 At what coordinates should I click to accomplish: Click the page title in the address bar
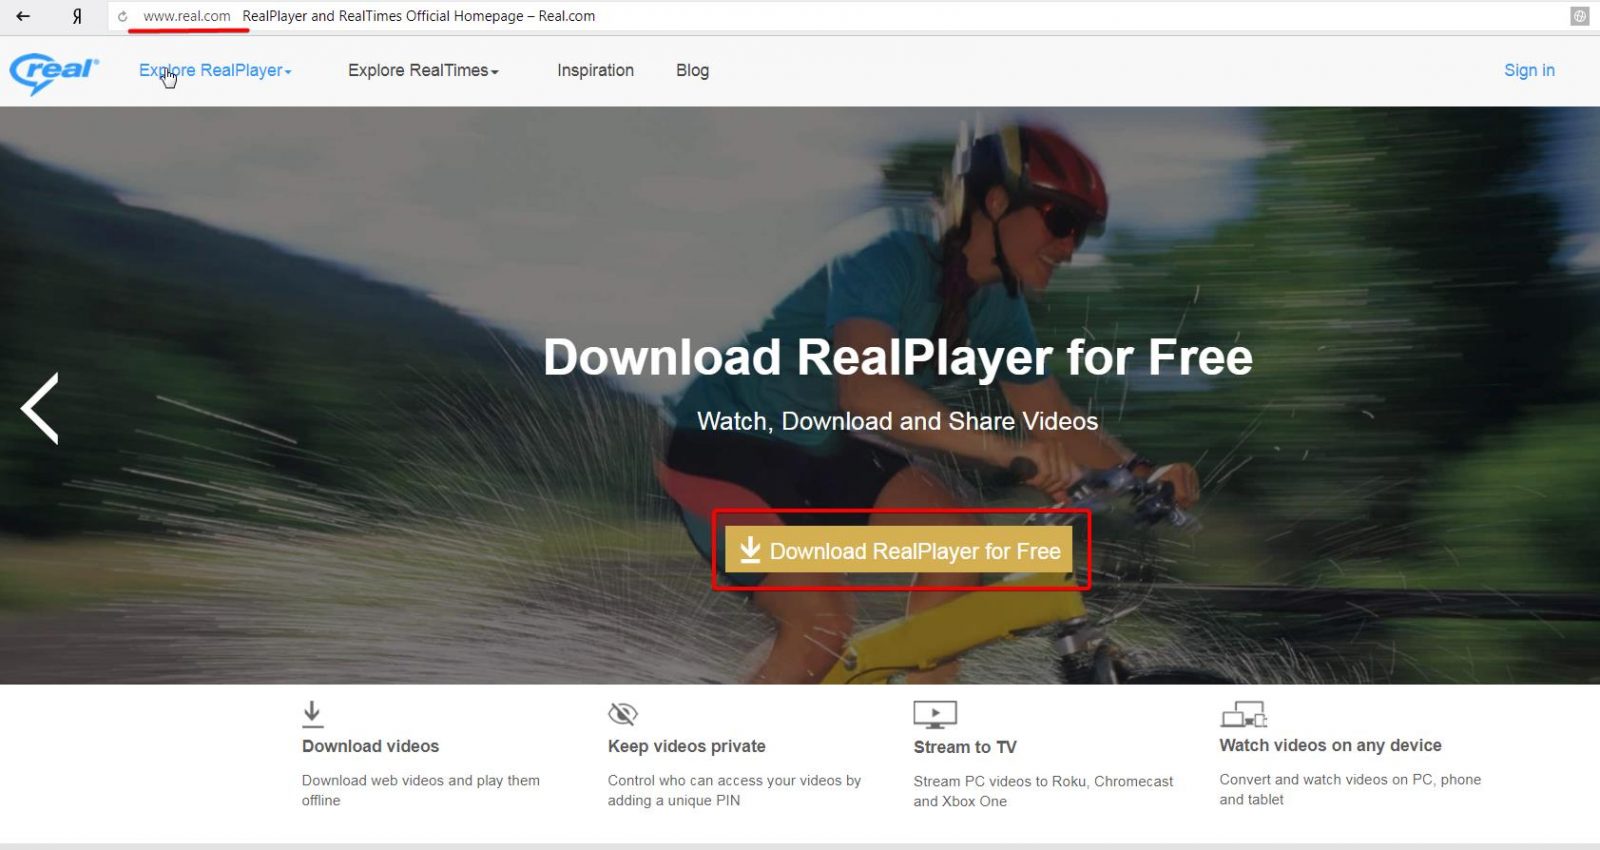418,16
